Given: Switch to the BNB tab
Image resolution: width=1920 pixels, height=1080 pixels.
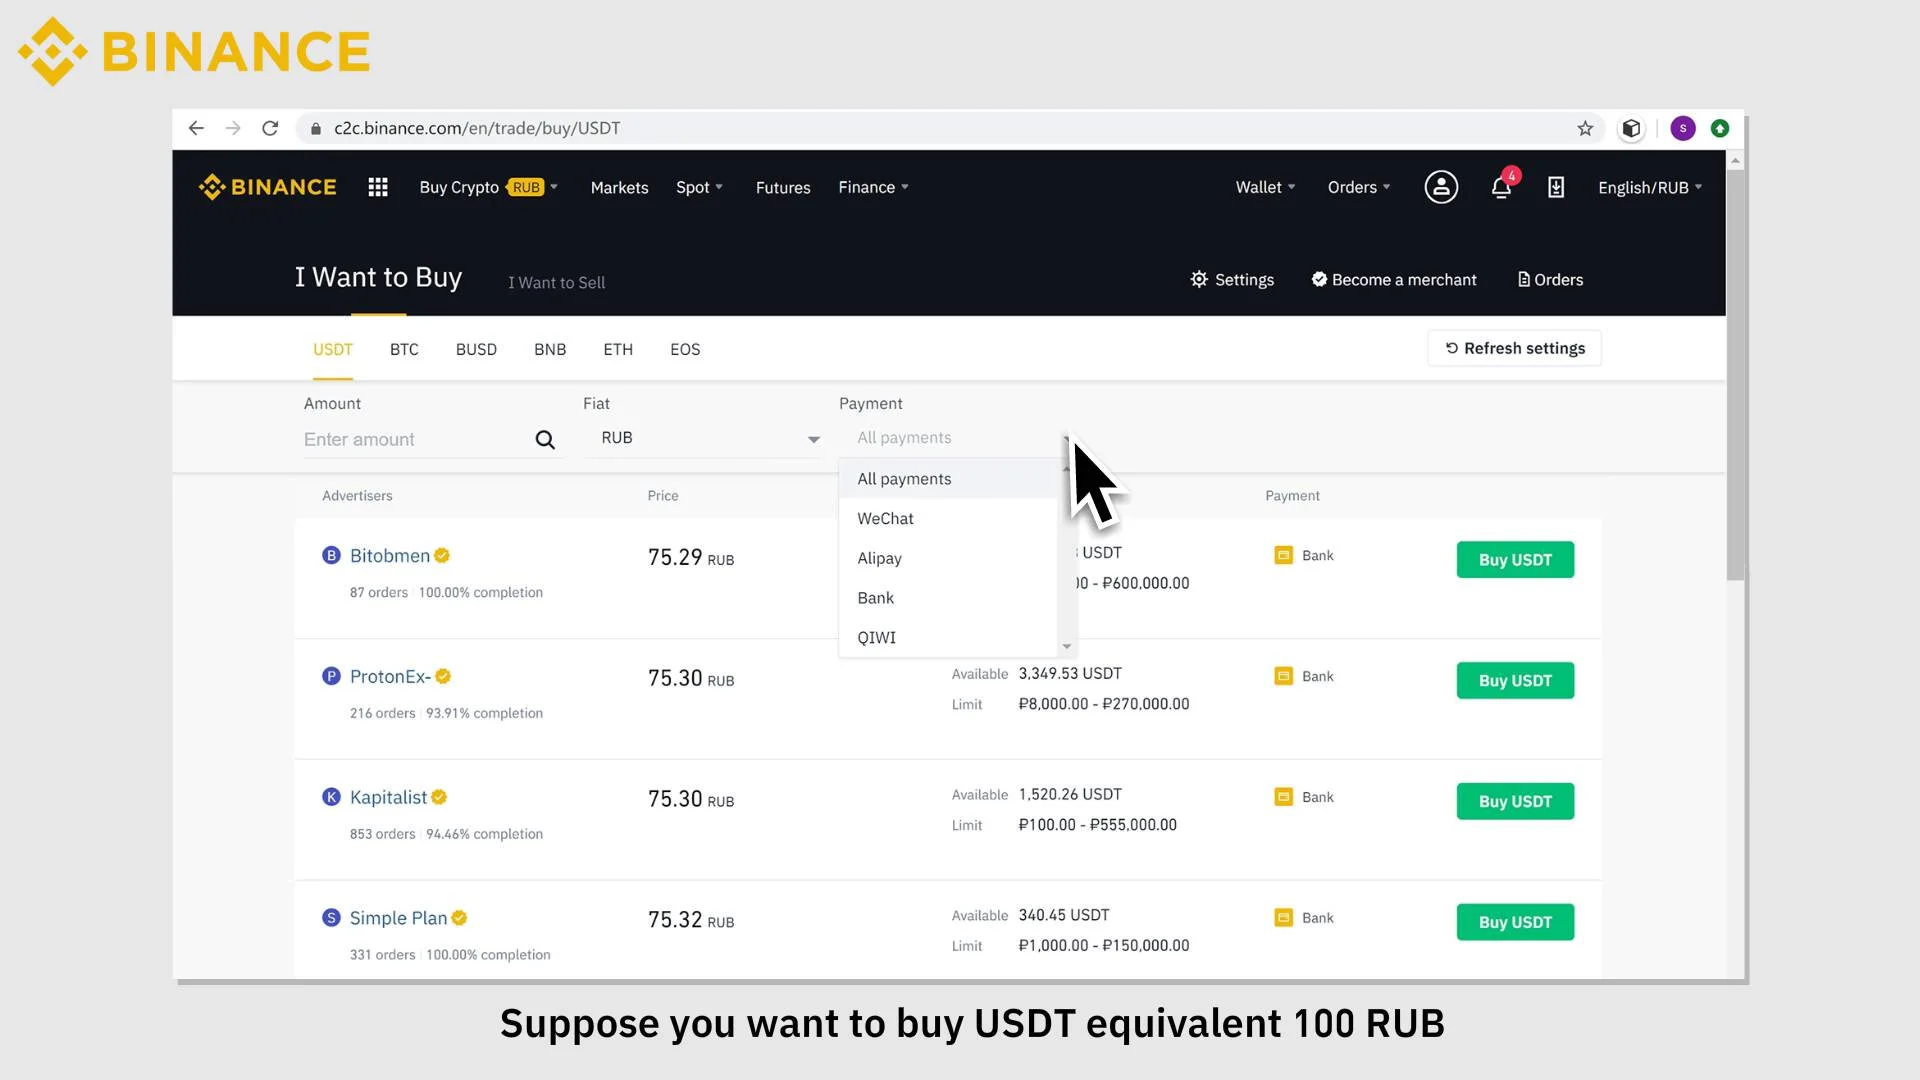Looking at the screenshot, I should tap(550, 349).
